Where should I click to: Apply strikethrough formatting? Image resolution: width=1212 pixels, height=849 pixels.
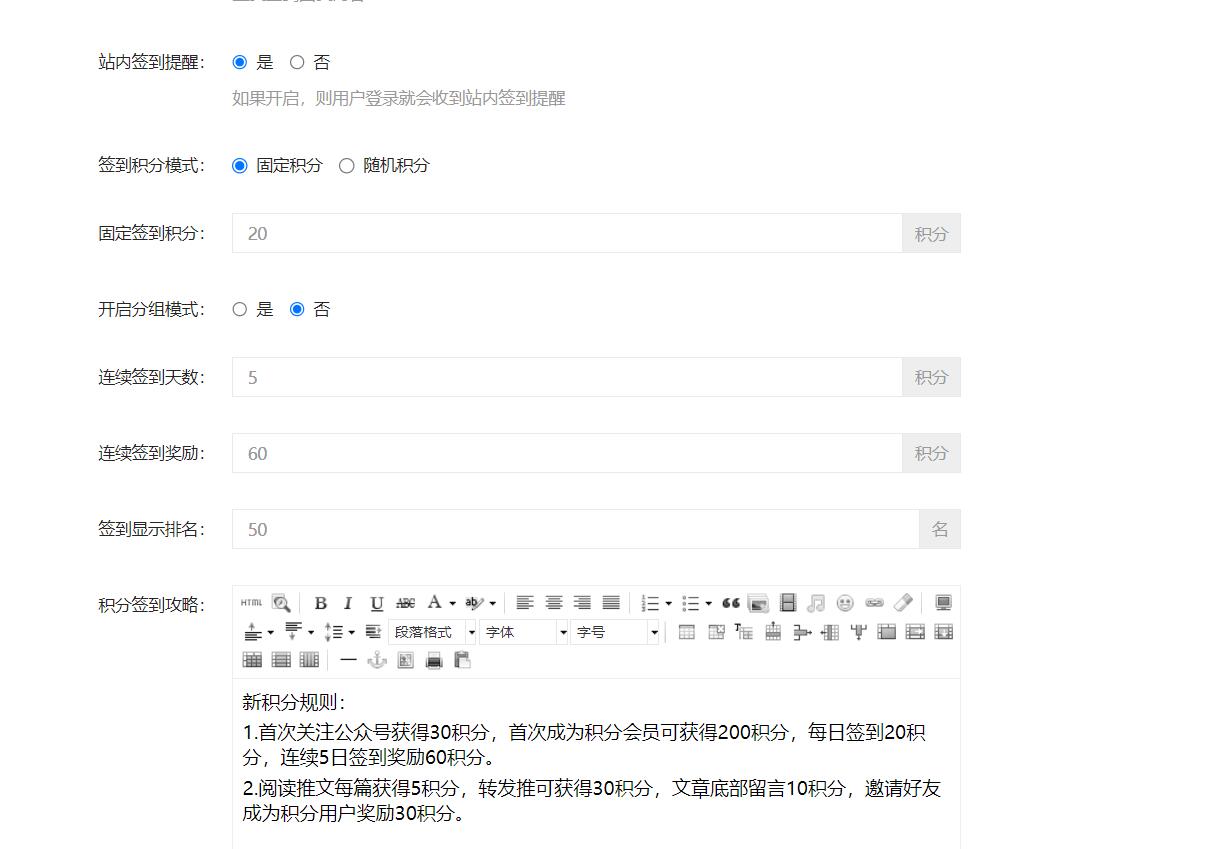coord(405,603)
